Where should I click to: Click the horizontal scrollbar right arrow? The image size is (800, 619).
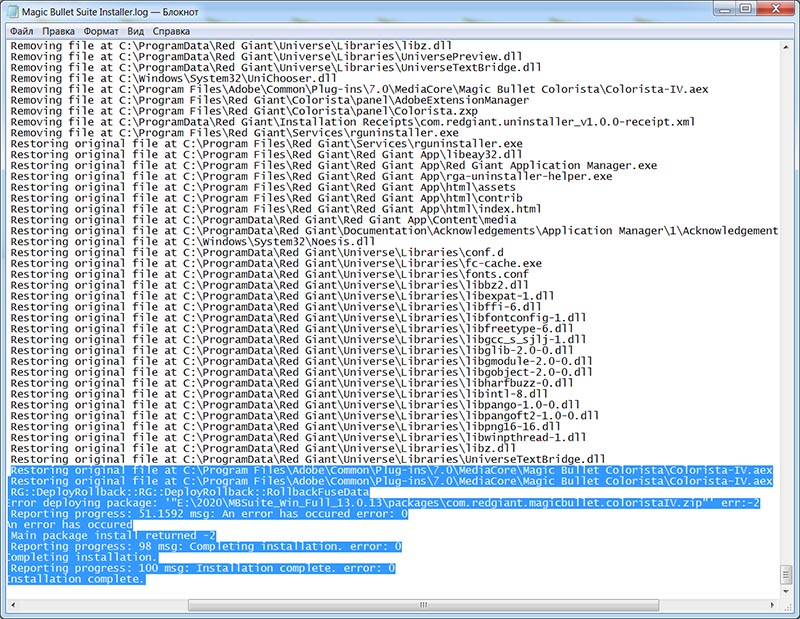point(772,605)
